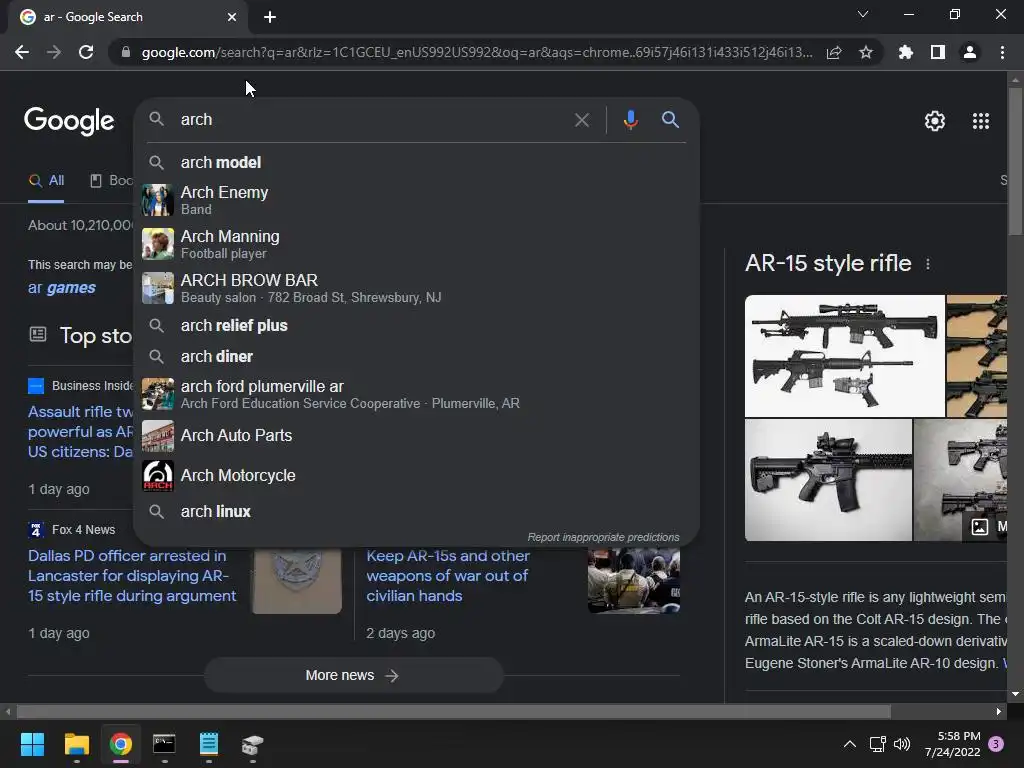Close the 'ar - Google Search' tab
Viewport: 1024px width, 768px height.
click(232, 17)
